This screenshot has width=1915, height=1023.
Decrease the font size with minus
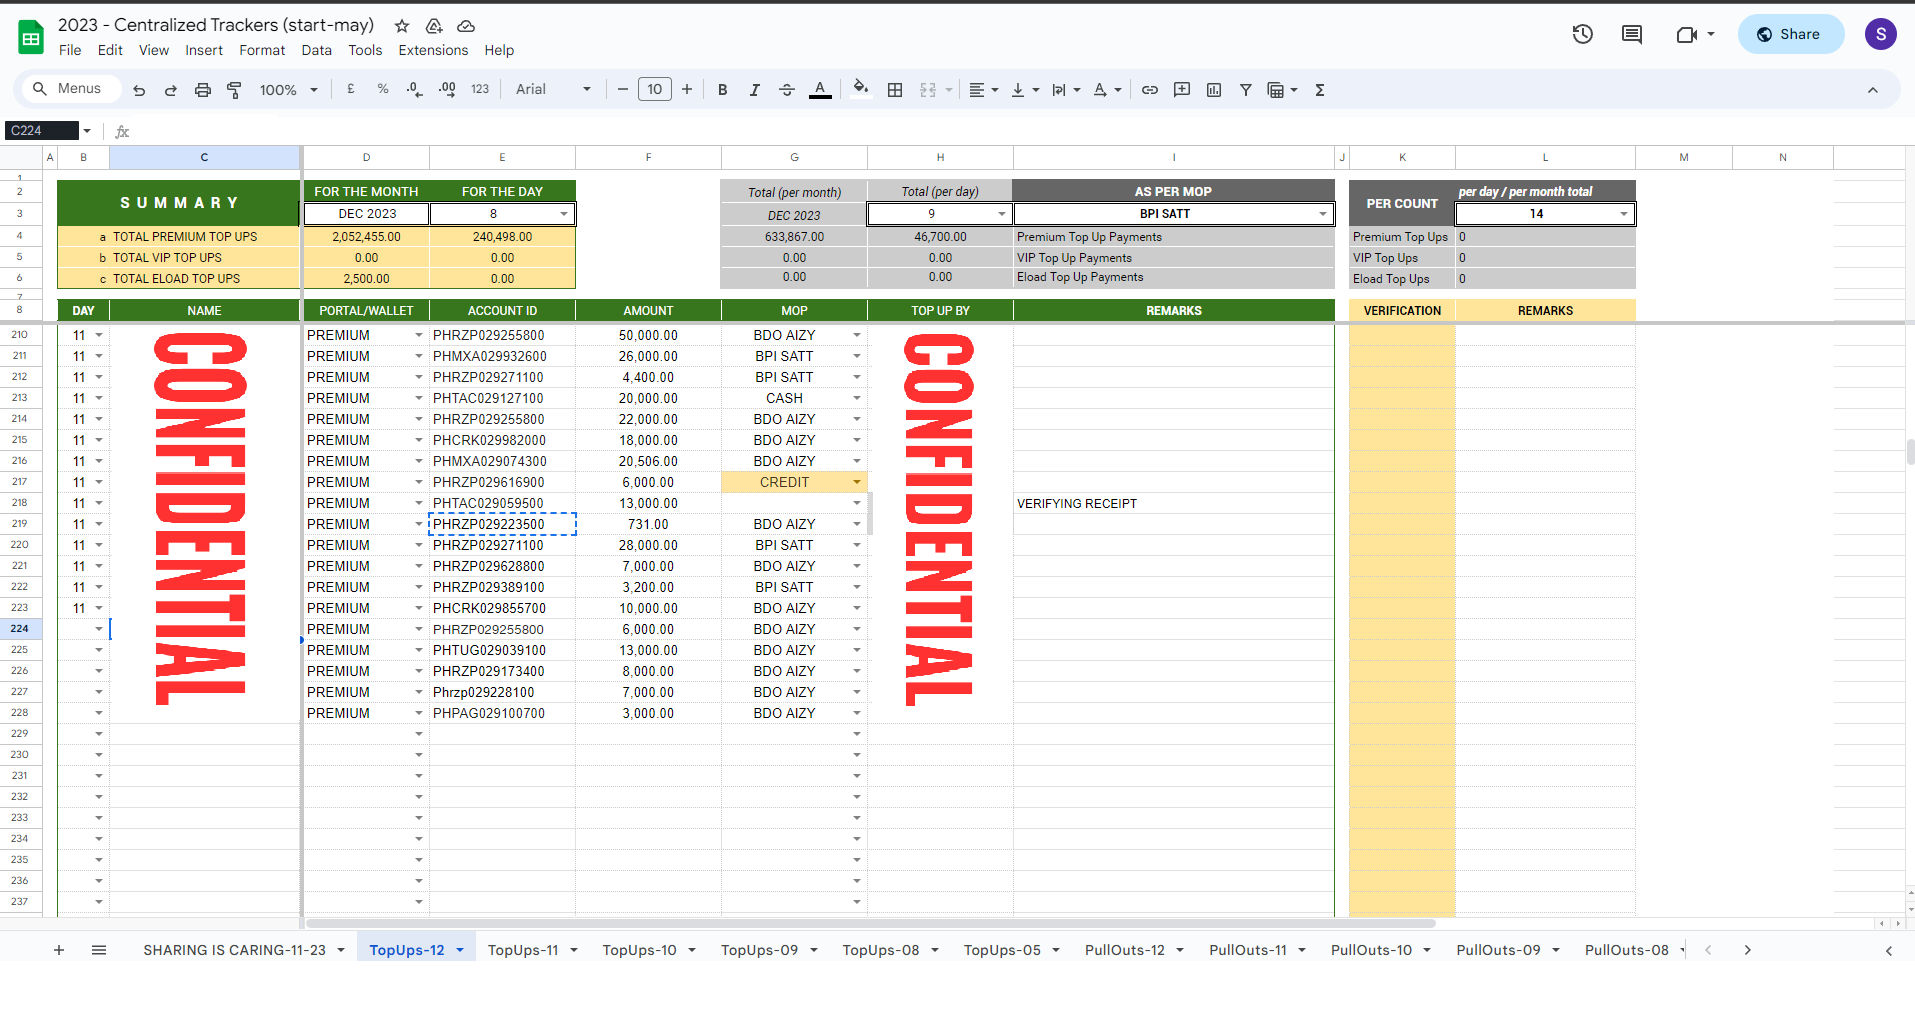(x=622, y=90)
